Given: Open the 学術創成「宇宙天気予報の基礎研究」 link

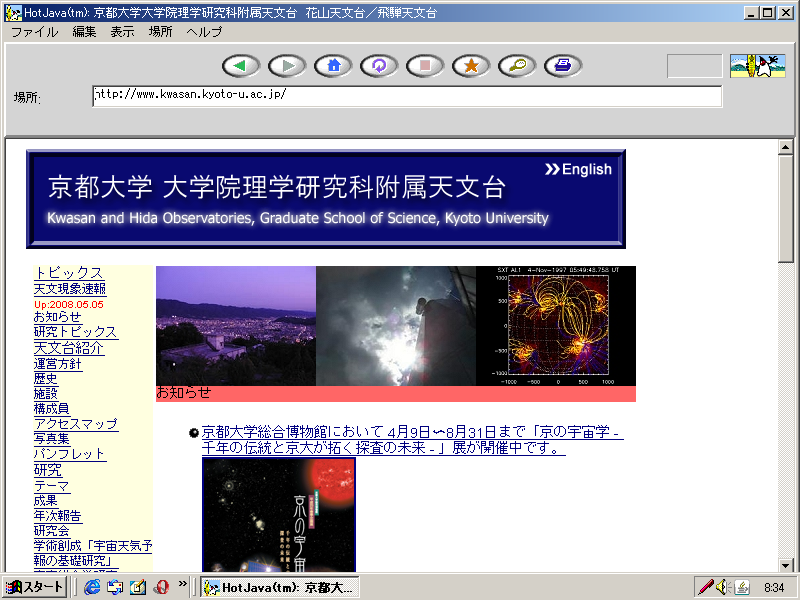Looking at the screenshot, I should click(93, 554).
